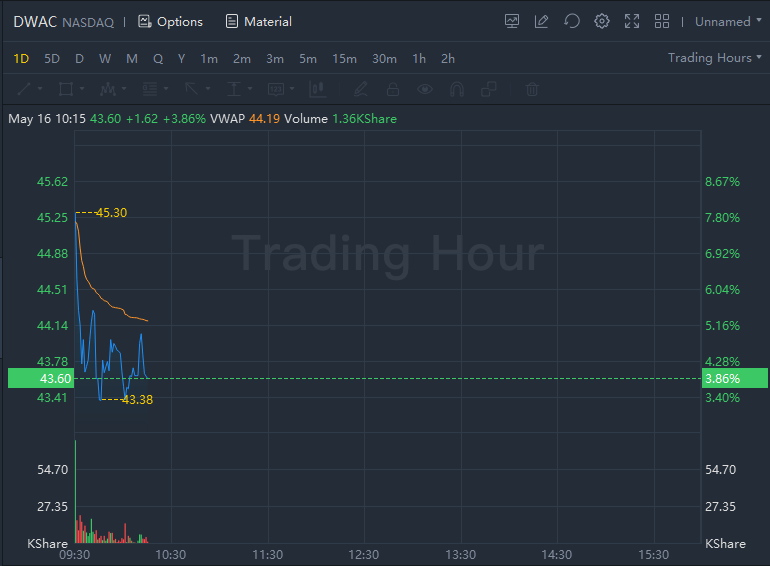The height and width of the screenshot is (566, 770).
Task: Switch to the 2m interval
Action: 242,59
